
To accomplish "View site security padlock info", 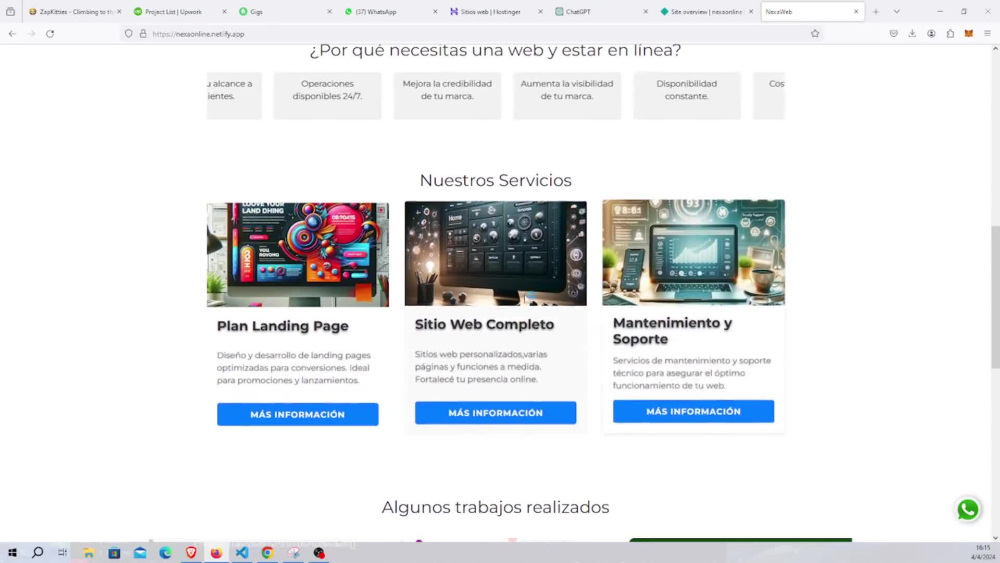I will pos(143,34).
